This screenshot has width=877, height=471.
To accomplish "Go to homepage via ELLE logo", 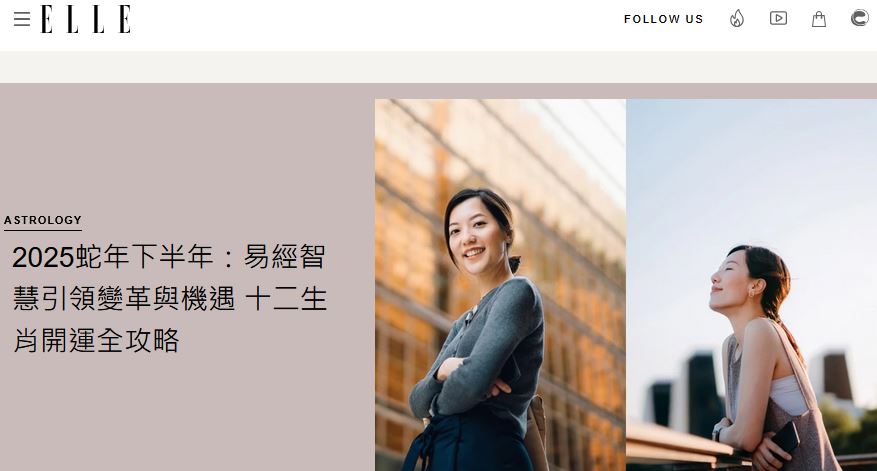I will click(86, 19).
